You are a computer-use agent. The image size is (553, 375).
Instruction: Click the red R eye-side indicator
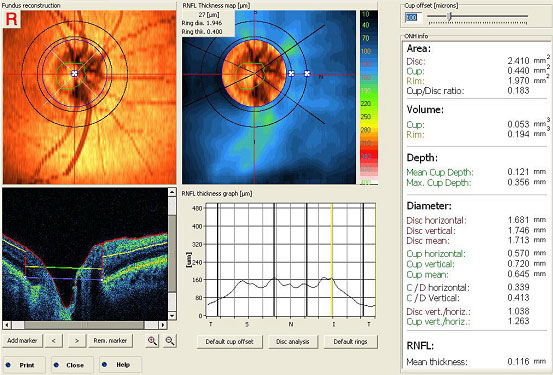12,19
